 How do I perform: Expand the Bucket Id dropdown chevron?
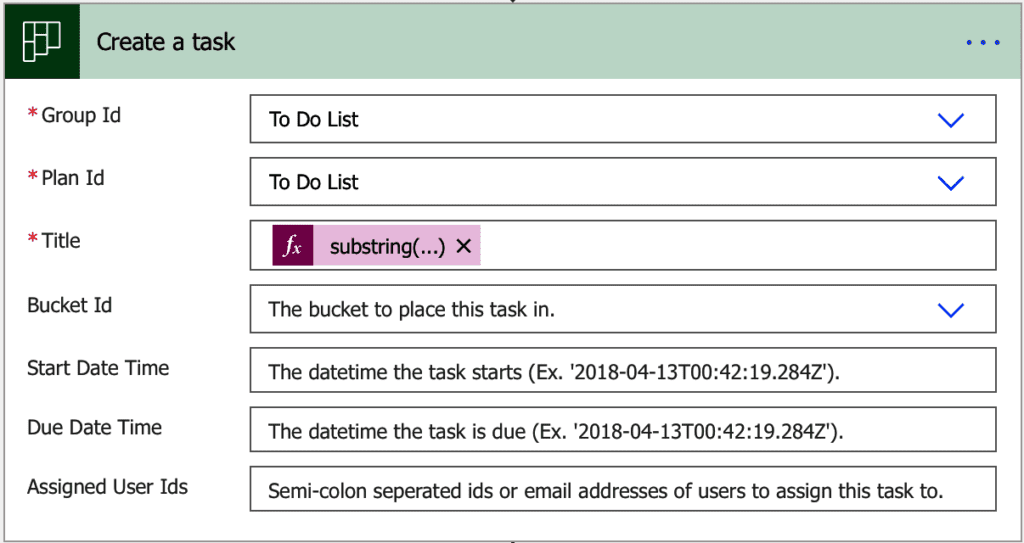[x=950, y=310]
